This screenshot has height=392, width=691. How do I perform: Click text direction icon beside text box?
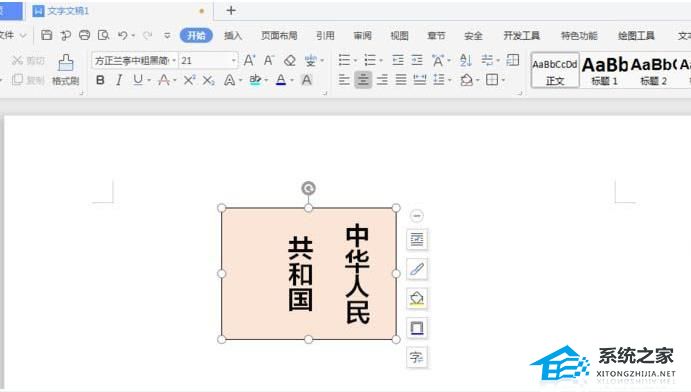pyautogui.click(x=416, y=357)
